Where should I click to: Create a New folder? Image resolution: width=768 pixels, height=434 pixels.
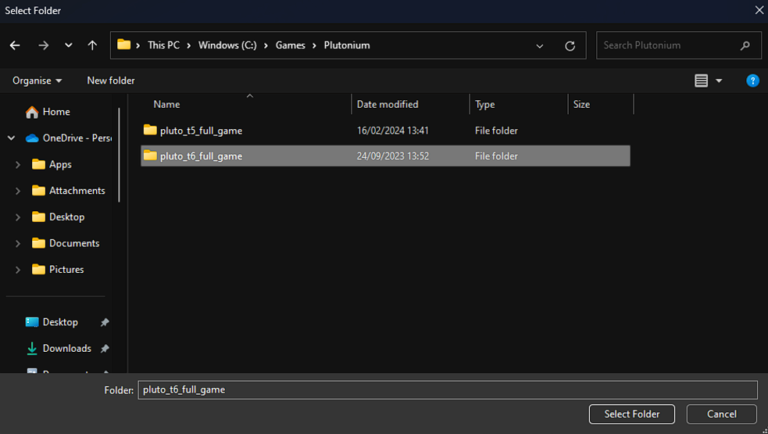coord(111,80)
